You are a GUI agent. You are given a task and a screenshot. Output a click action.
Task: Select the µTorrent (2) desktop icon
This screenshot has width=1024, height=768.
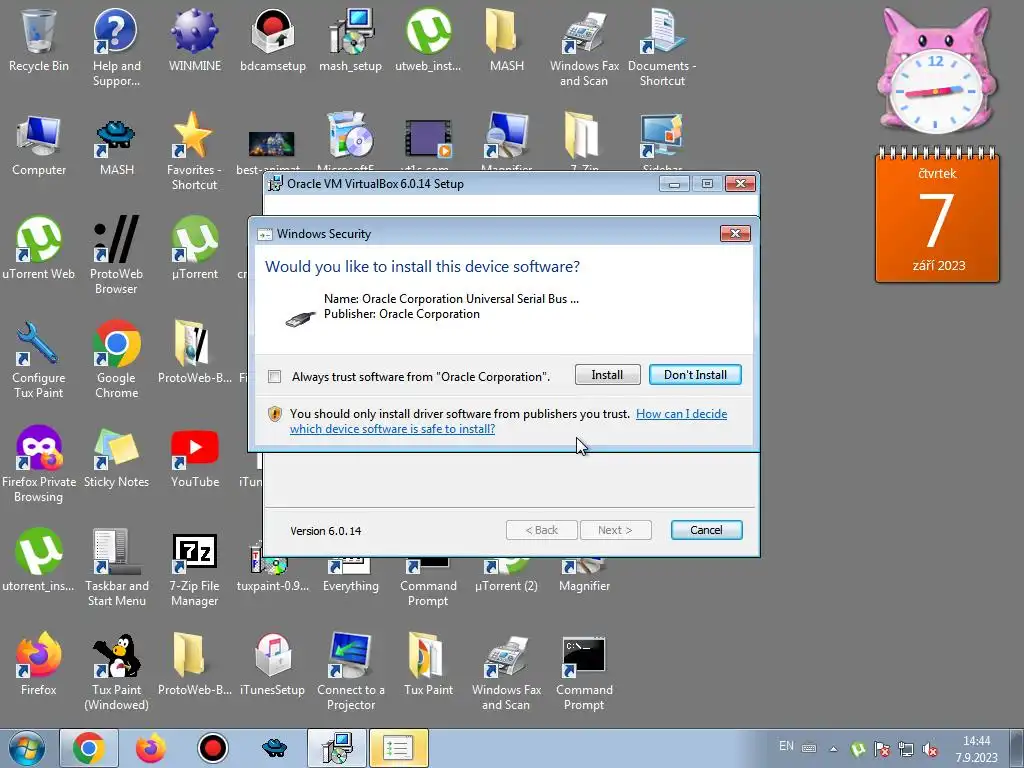[507, 575]
